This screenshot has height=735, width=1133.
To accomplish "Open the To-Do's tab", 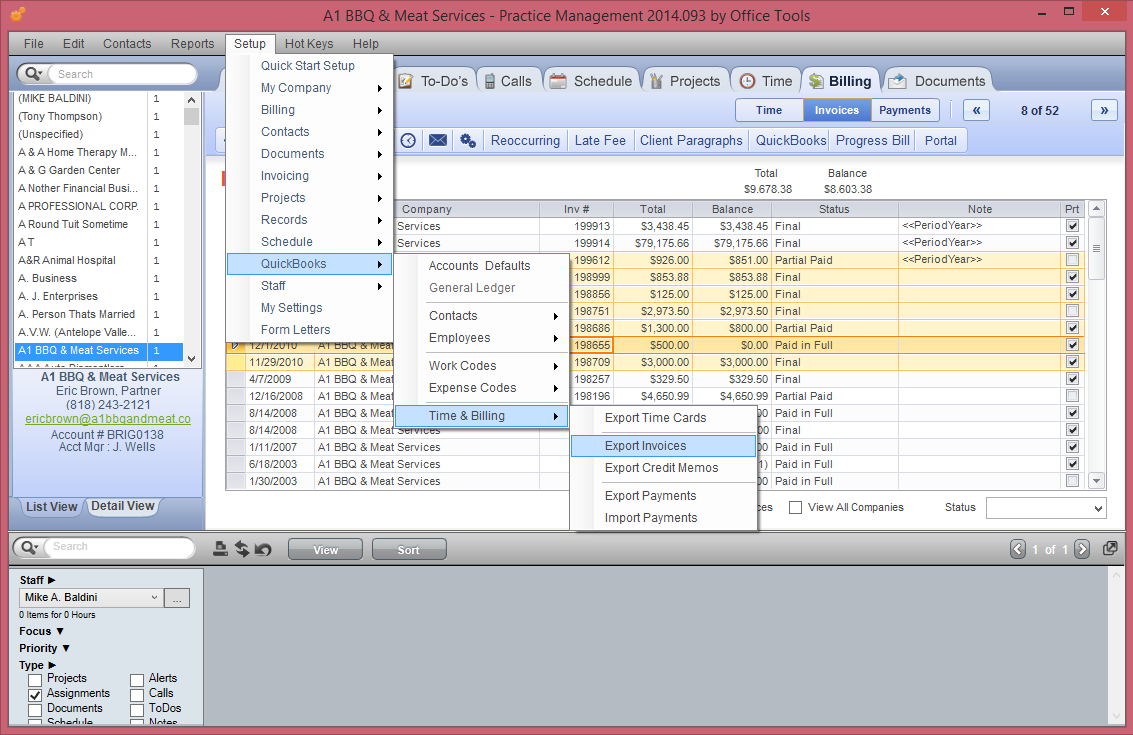I will coord(434,81).
